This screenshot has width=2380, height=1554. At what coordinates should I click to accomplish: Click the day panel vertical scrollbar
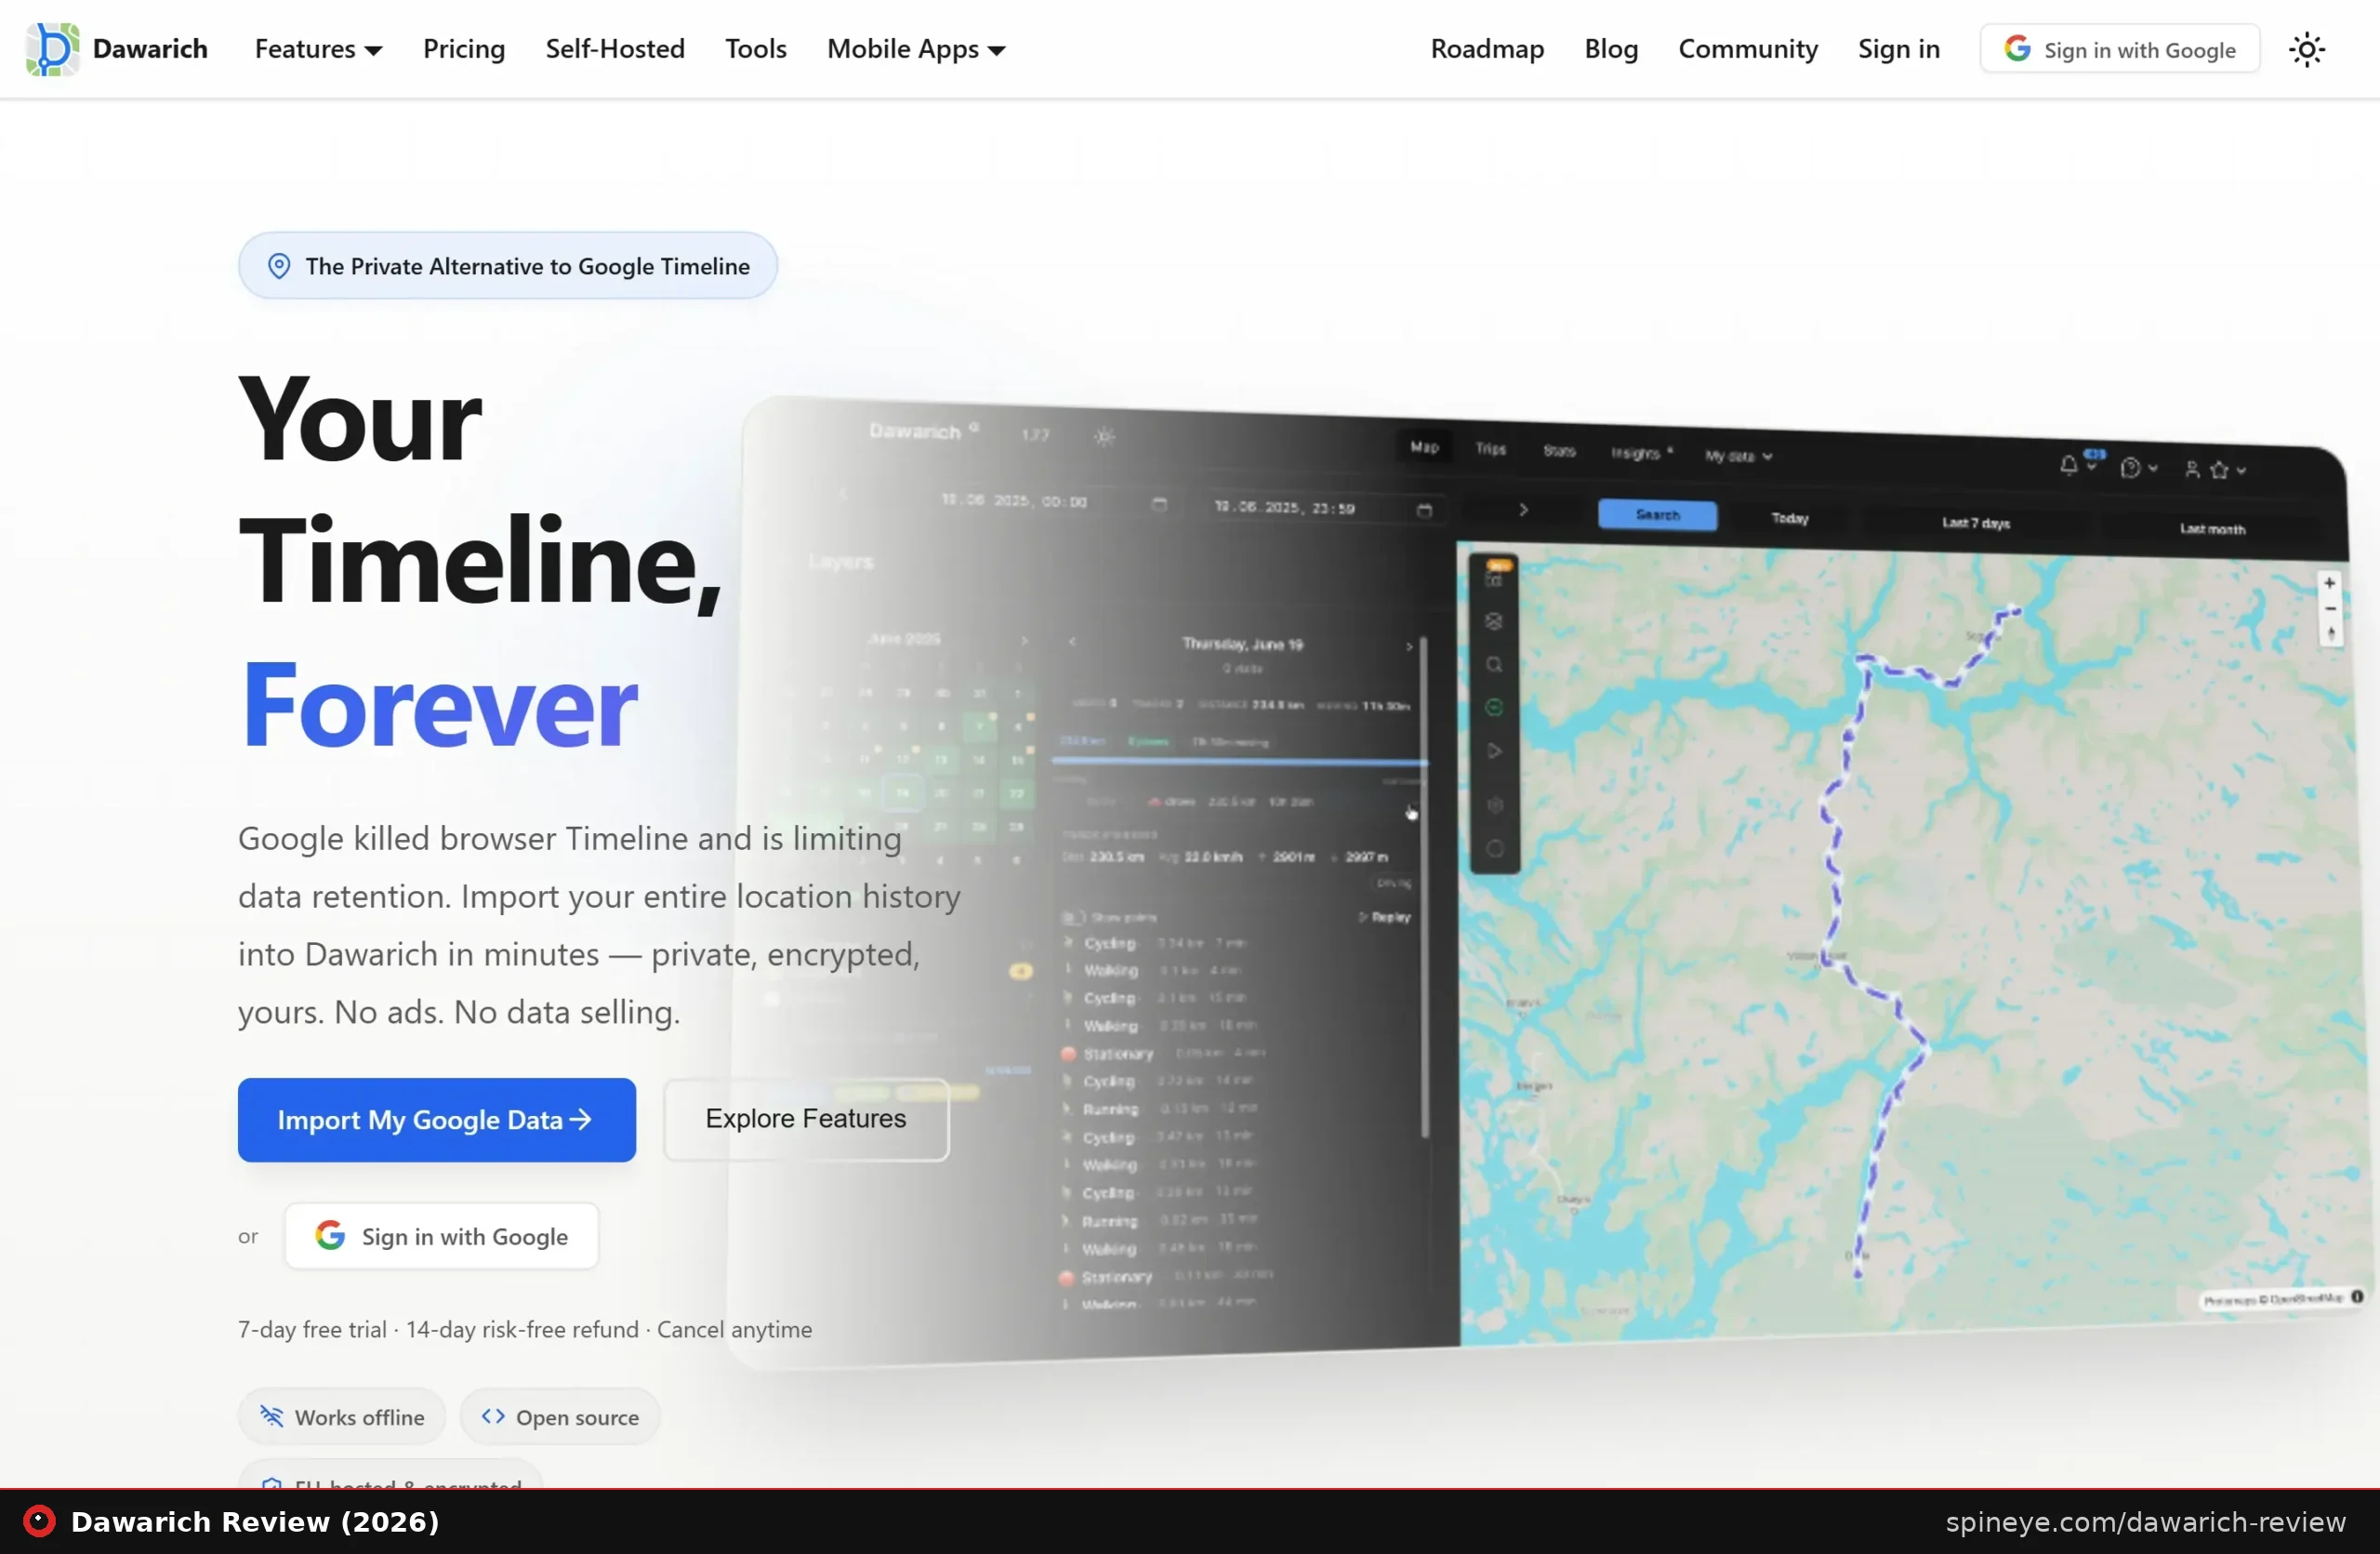1423,887
